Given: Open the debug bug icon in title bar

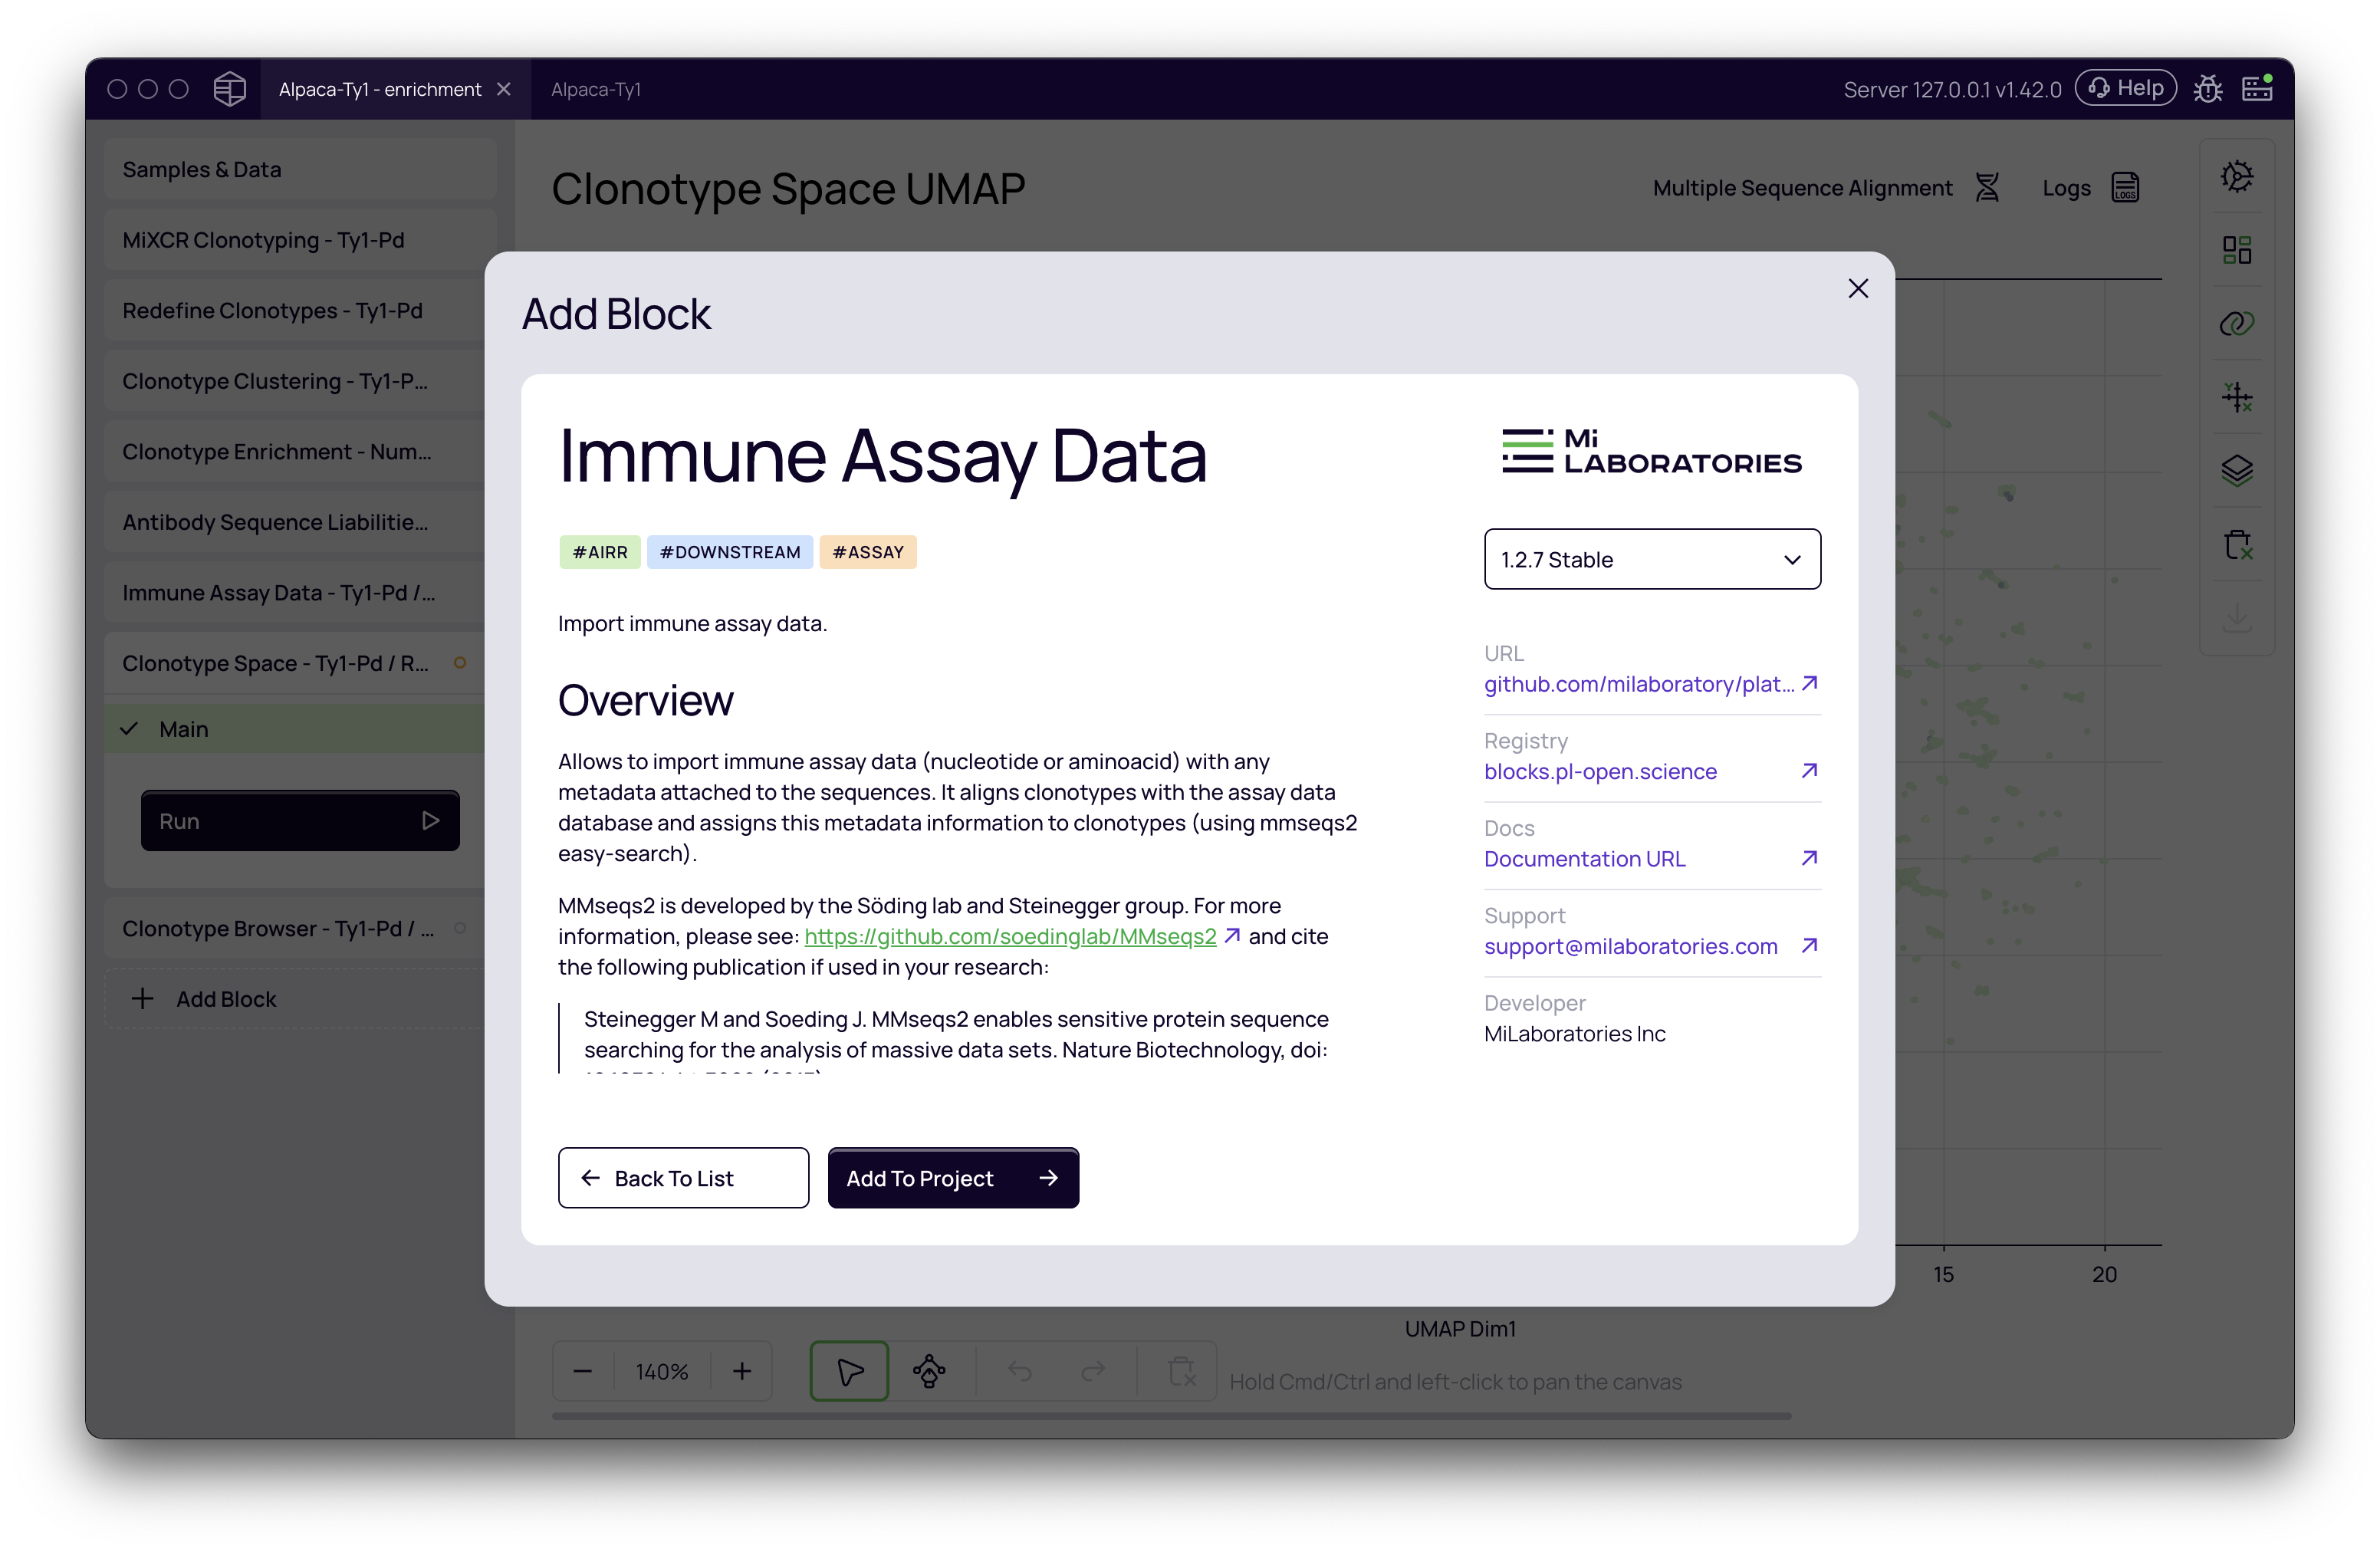Looking at the screenshot, I should click(x=2209, y=88).
